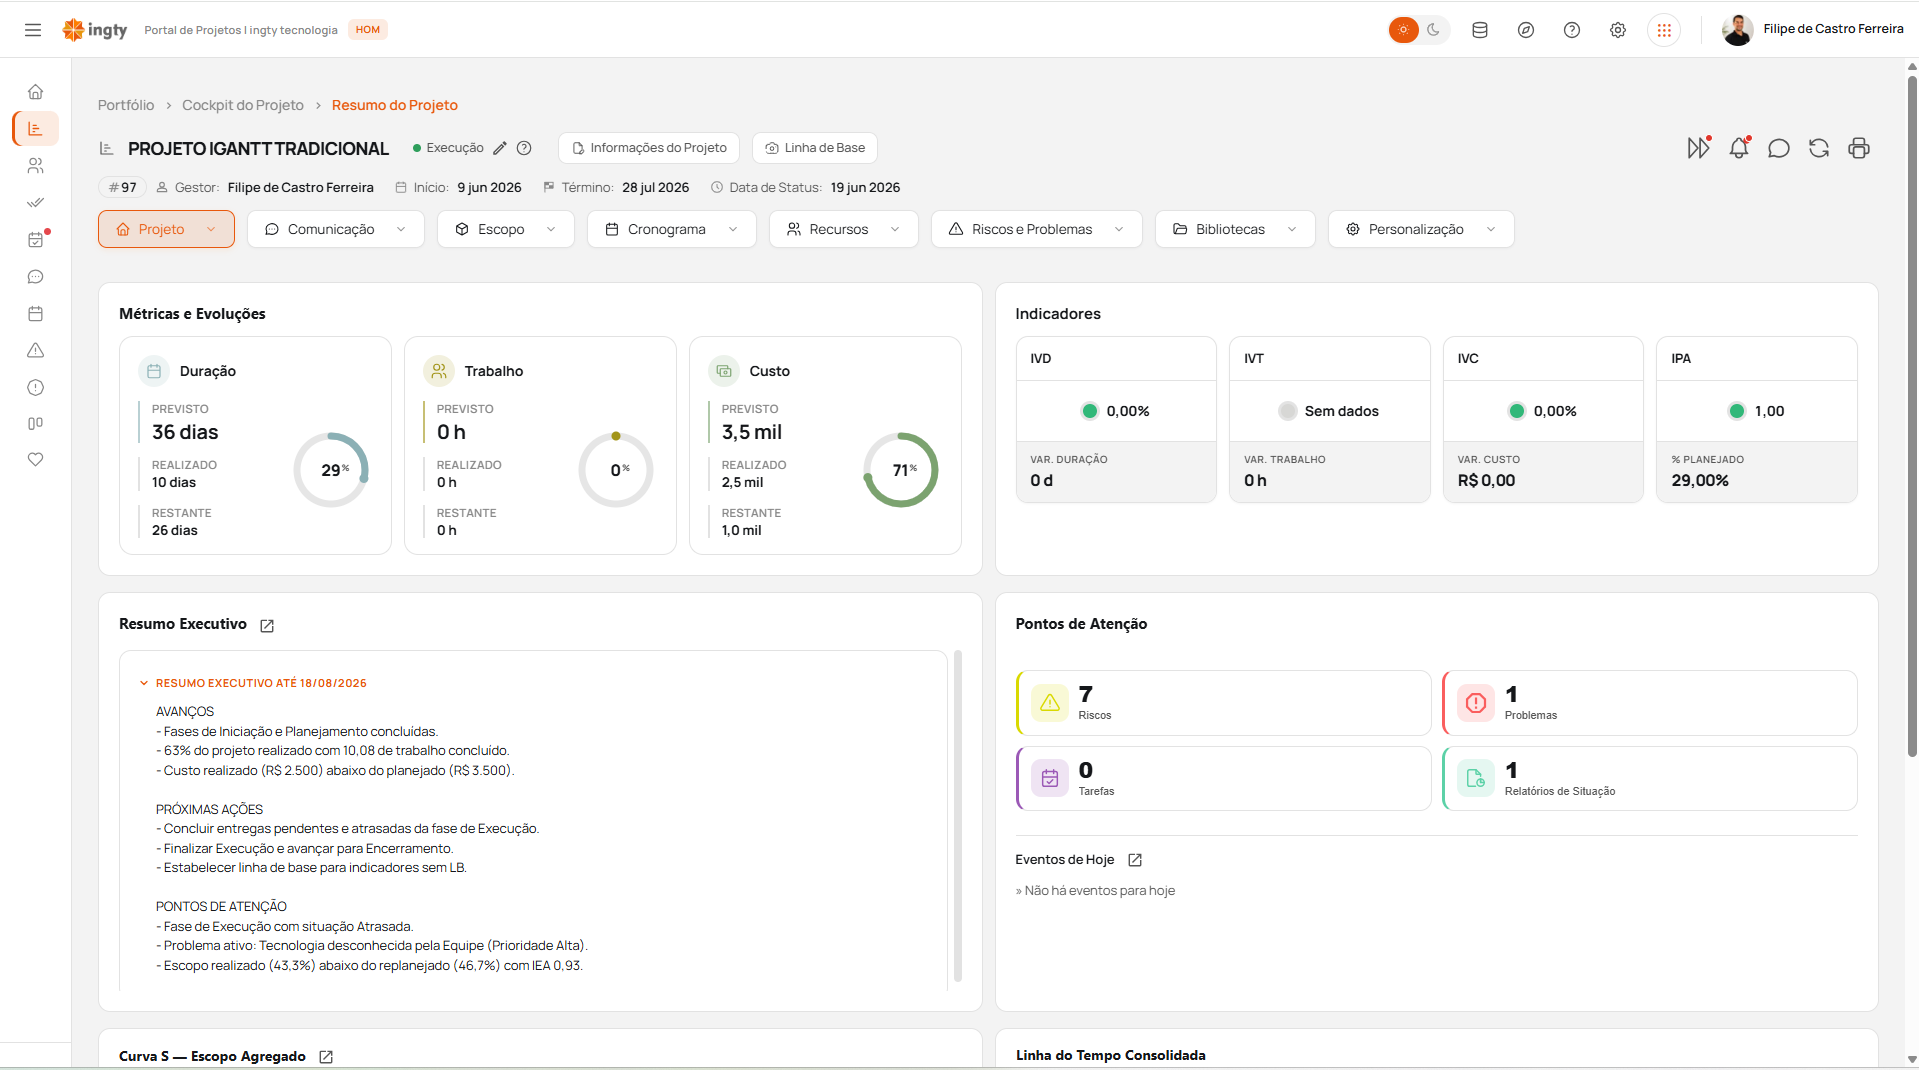Print the project summary
This screenshot has width=1919, height=1070.
(x=1859, y=148)
